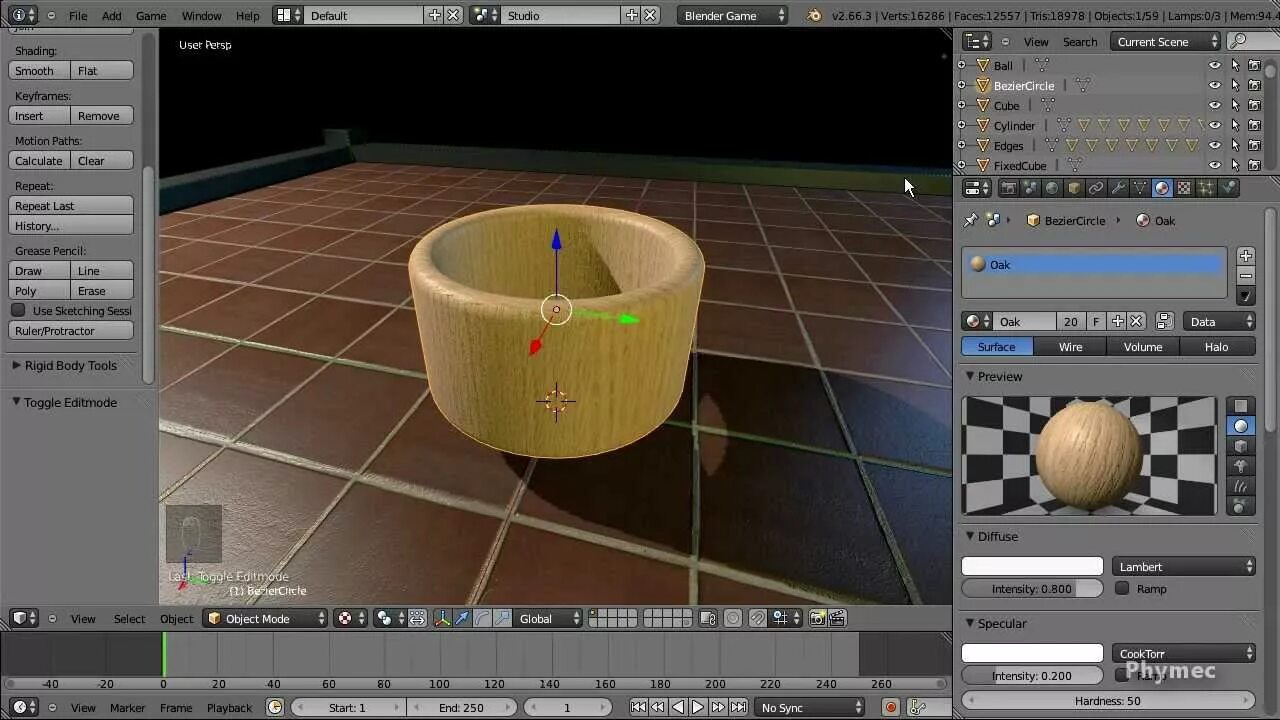1280x720 pixels.
Task: Play the timeline animation forward
Action: 698,707
